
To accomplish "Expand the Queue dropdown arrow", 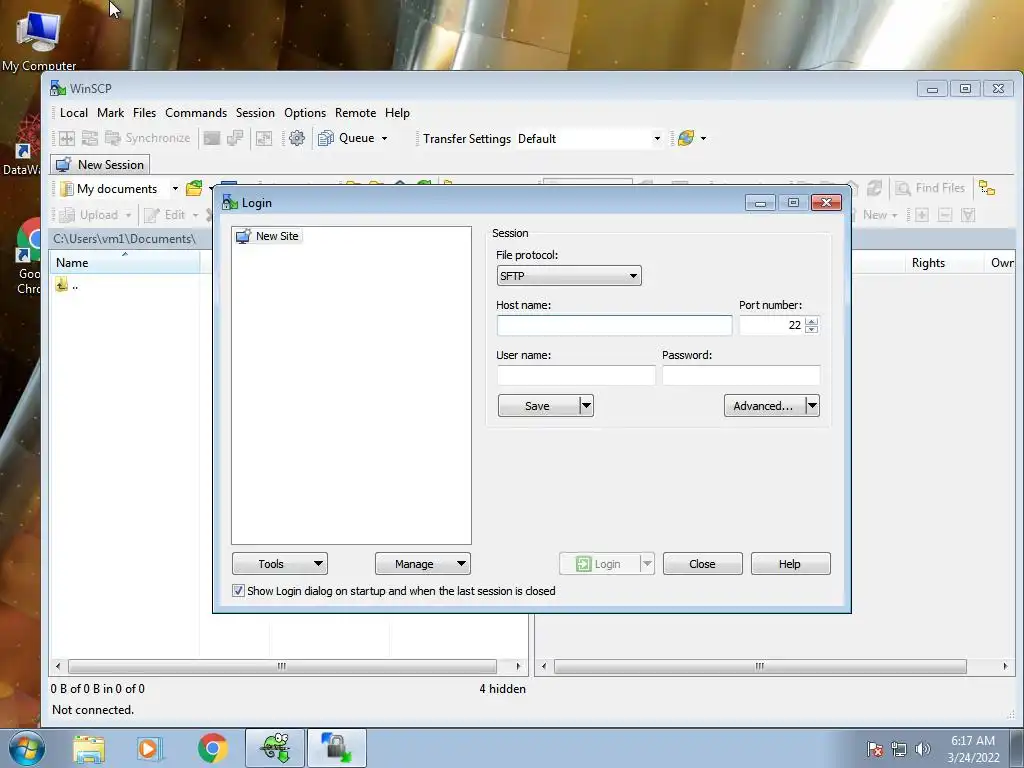I will (x=385, y=138).
